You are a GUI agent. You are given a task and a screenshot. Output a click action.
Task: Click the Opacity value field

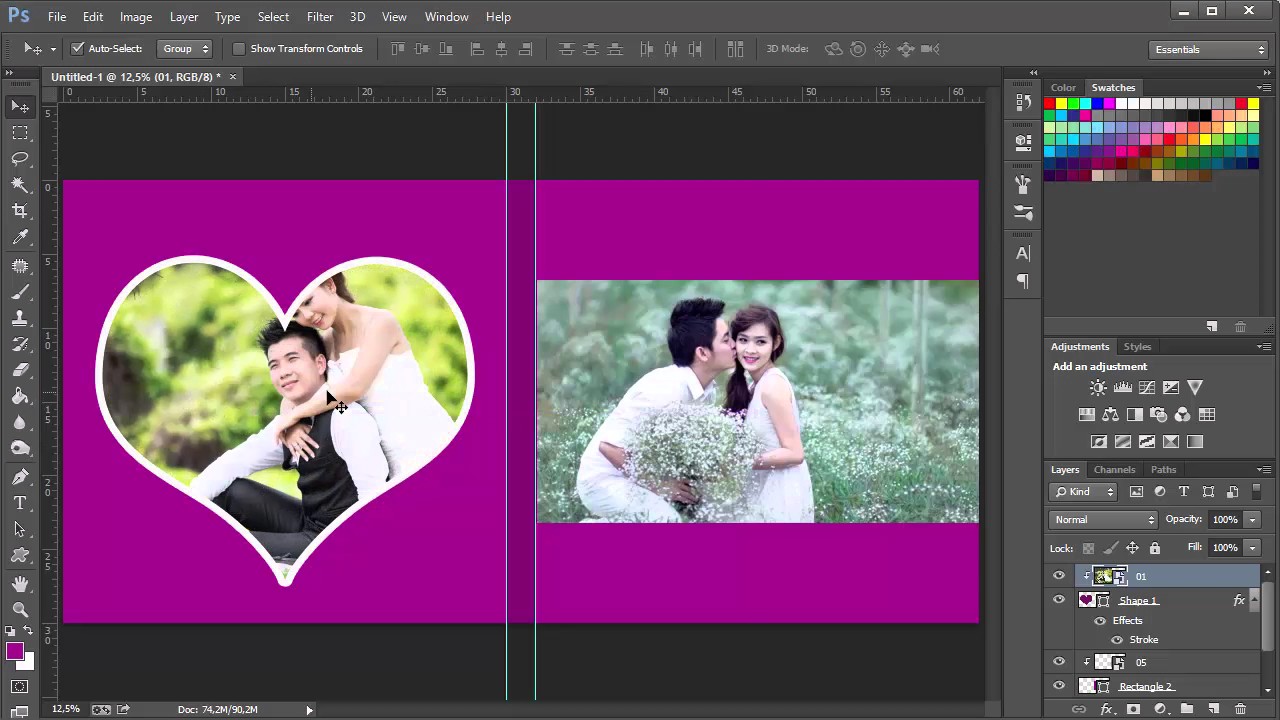(x=1224, y=519)
